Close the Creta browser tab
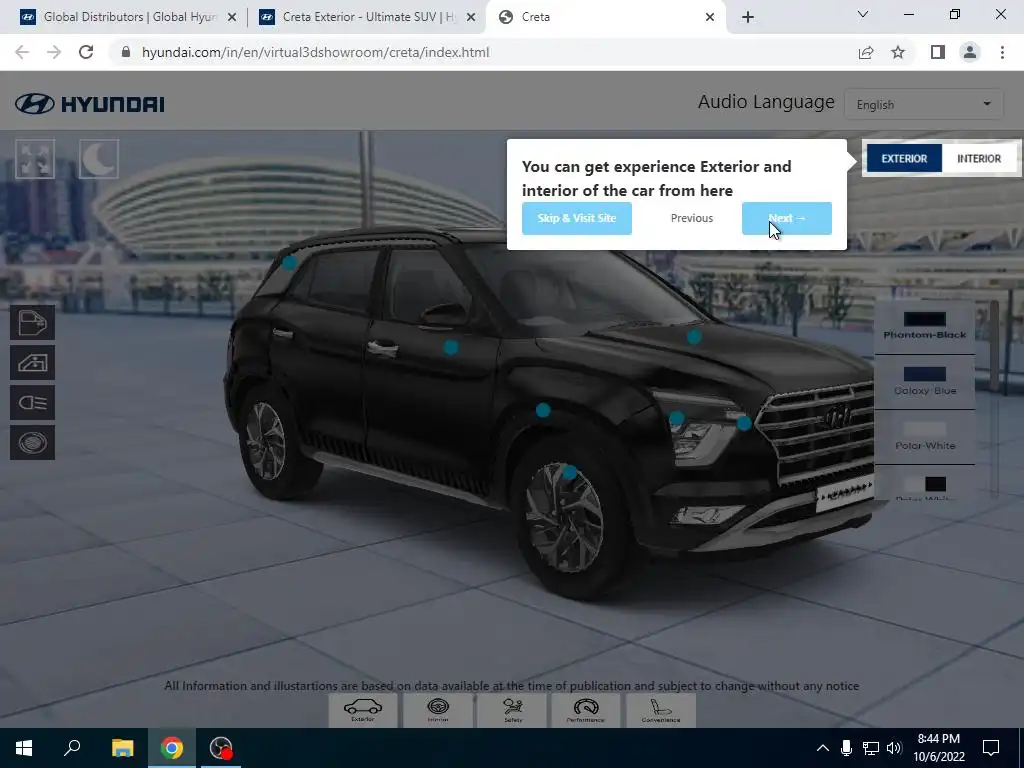 710,17
